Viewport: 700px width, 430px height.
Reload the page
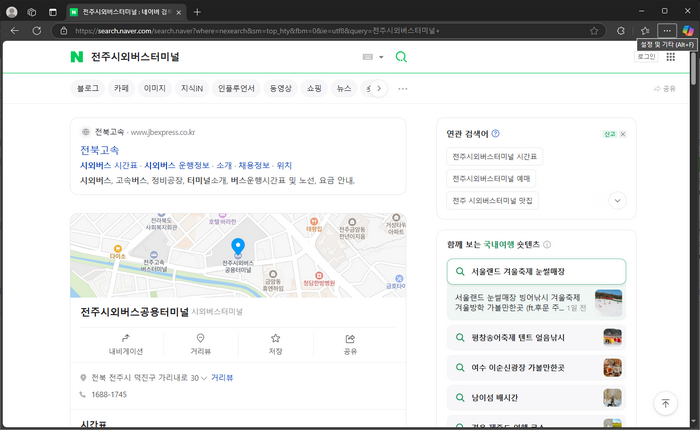[x=37, y=31]
